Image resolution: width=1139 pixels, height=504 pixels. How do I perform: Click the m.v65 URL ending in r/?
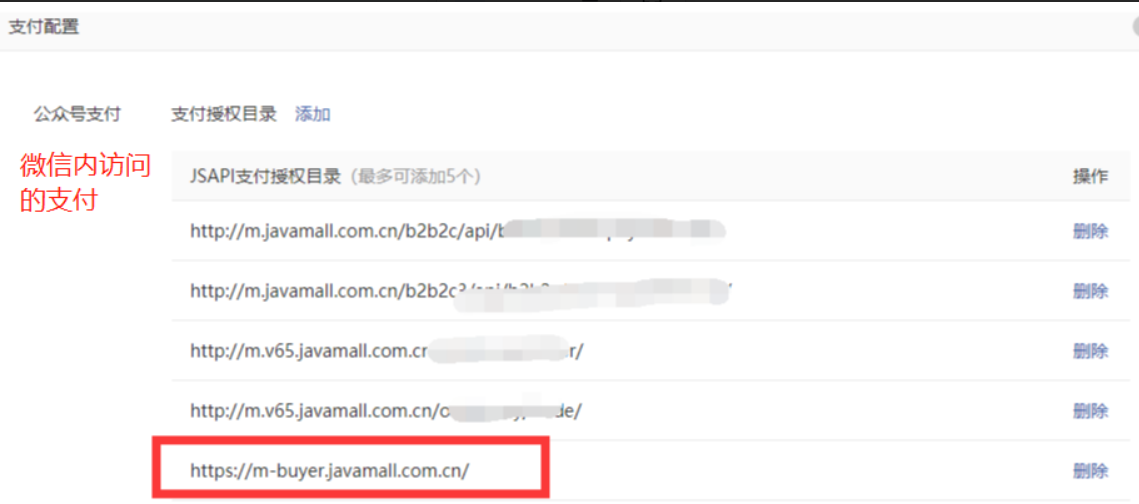pyautogui.click(x=387, y=351)
